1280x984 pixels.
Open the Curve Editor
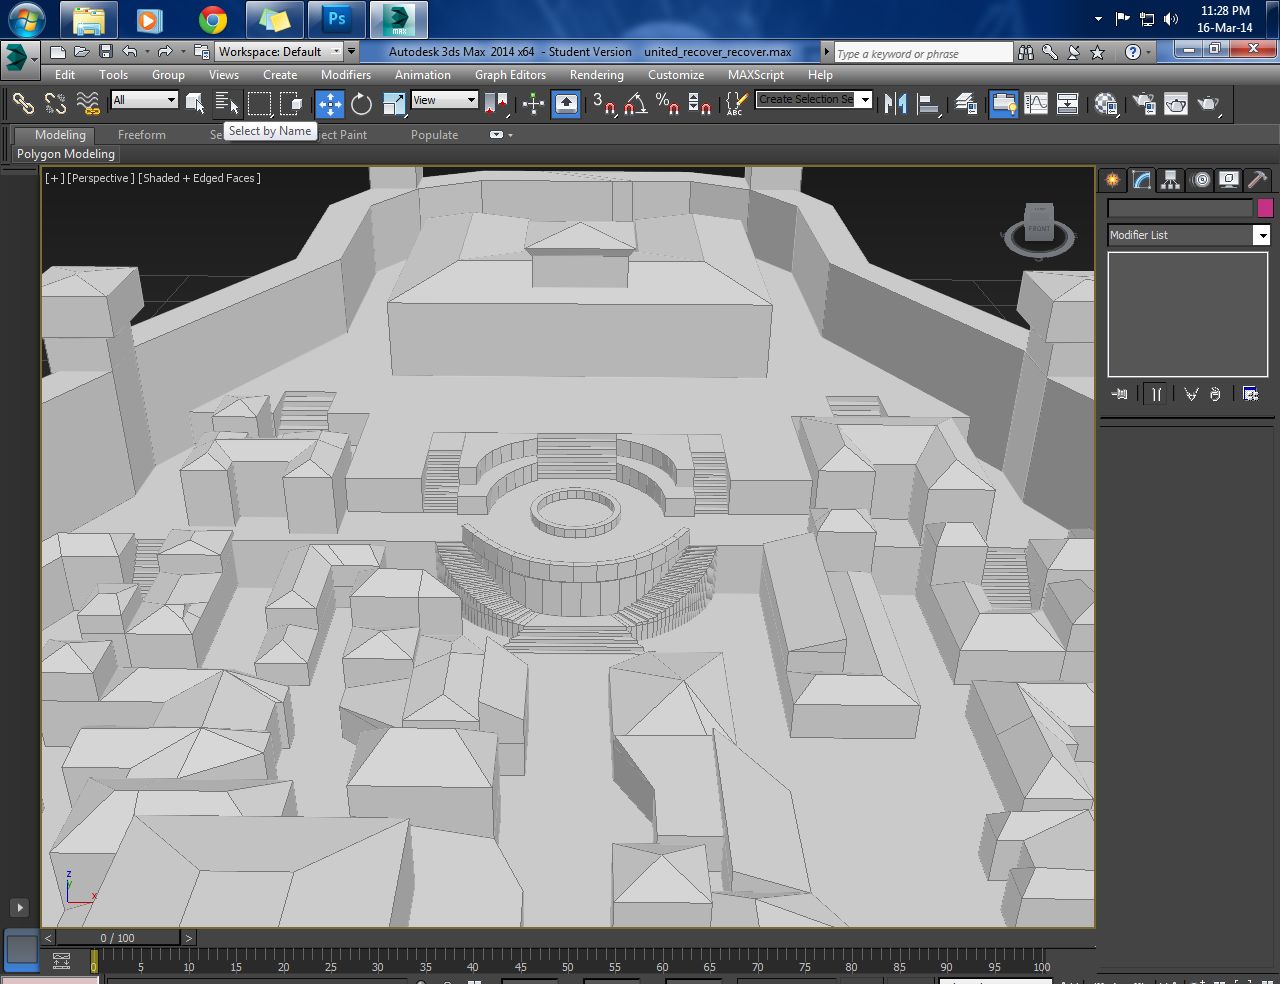1036,103
